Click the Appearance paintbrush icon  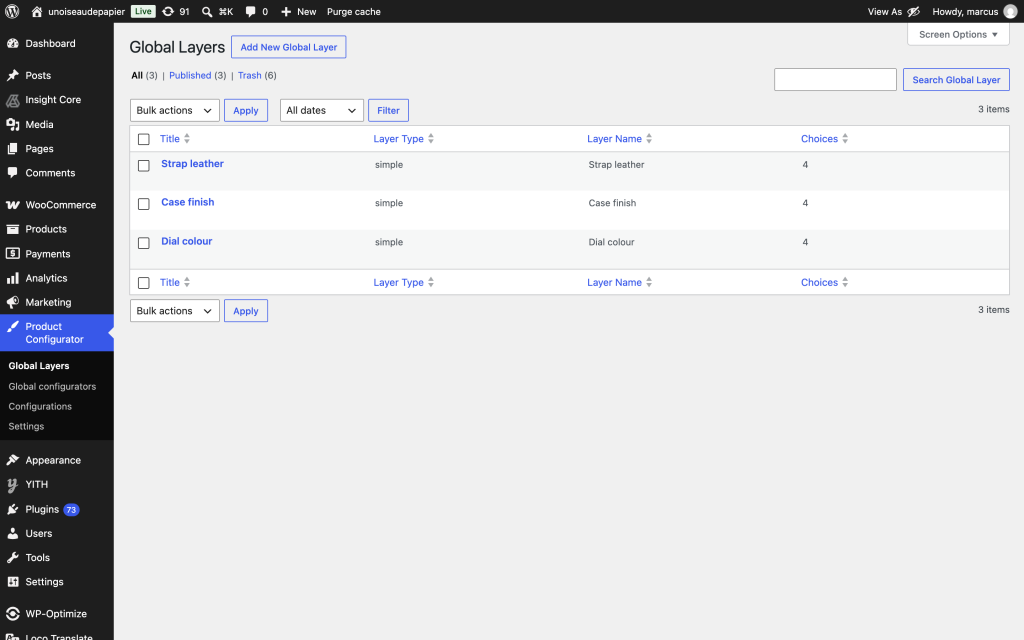tap(12, 460)
